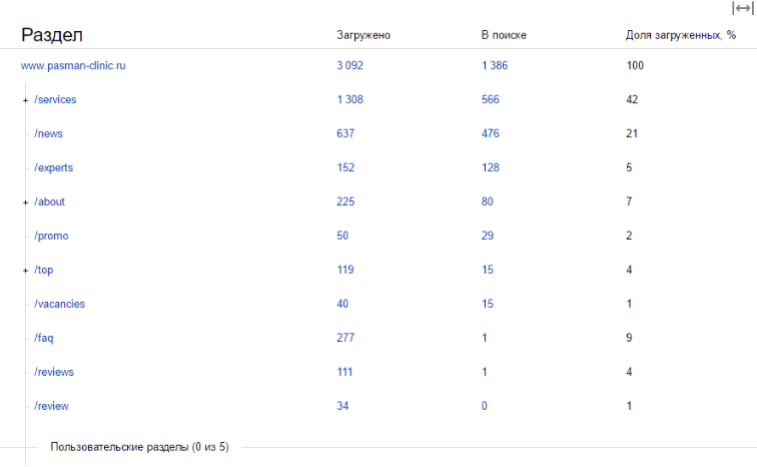Open the www.pasman-clinic.ru root link

[x=73, y=66]
